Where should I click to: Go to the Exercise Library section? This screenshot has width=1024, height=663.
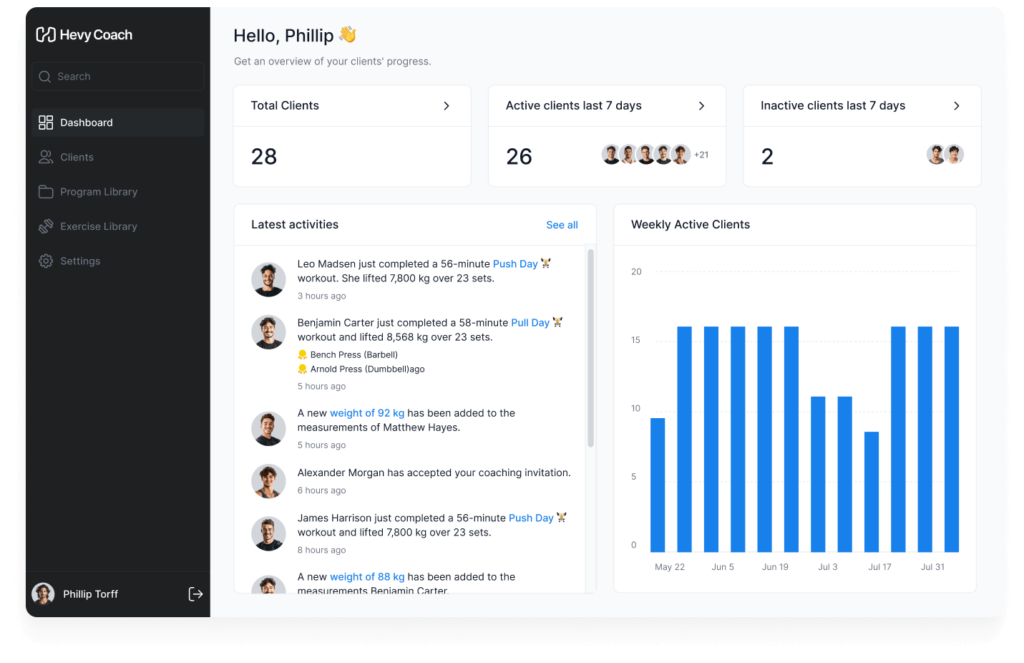click(x=98, y=227)
